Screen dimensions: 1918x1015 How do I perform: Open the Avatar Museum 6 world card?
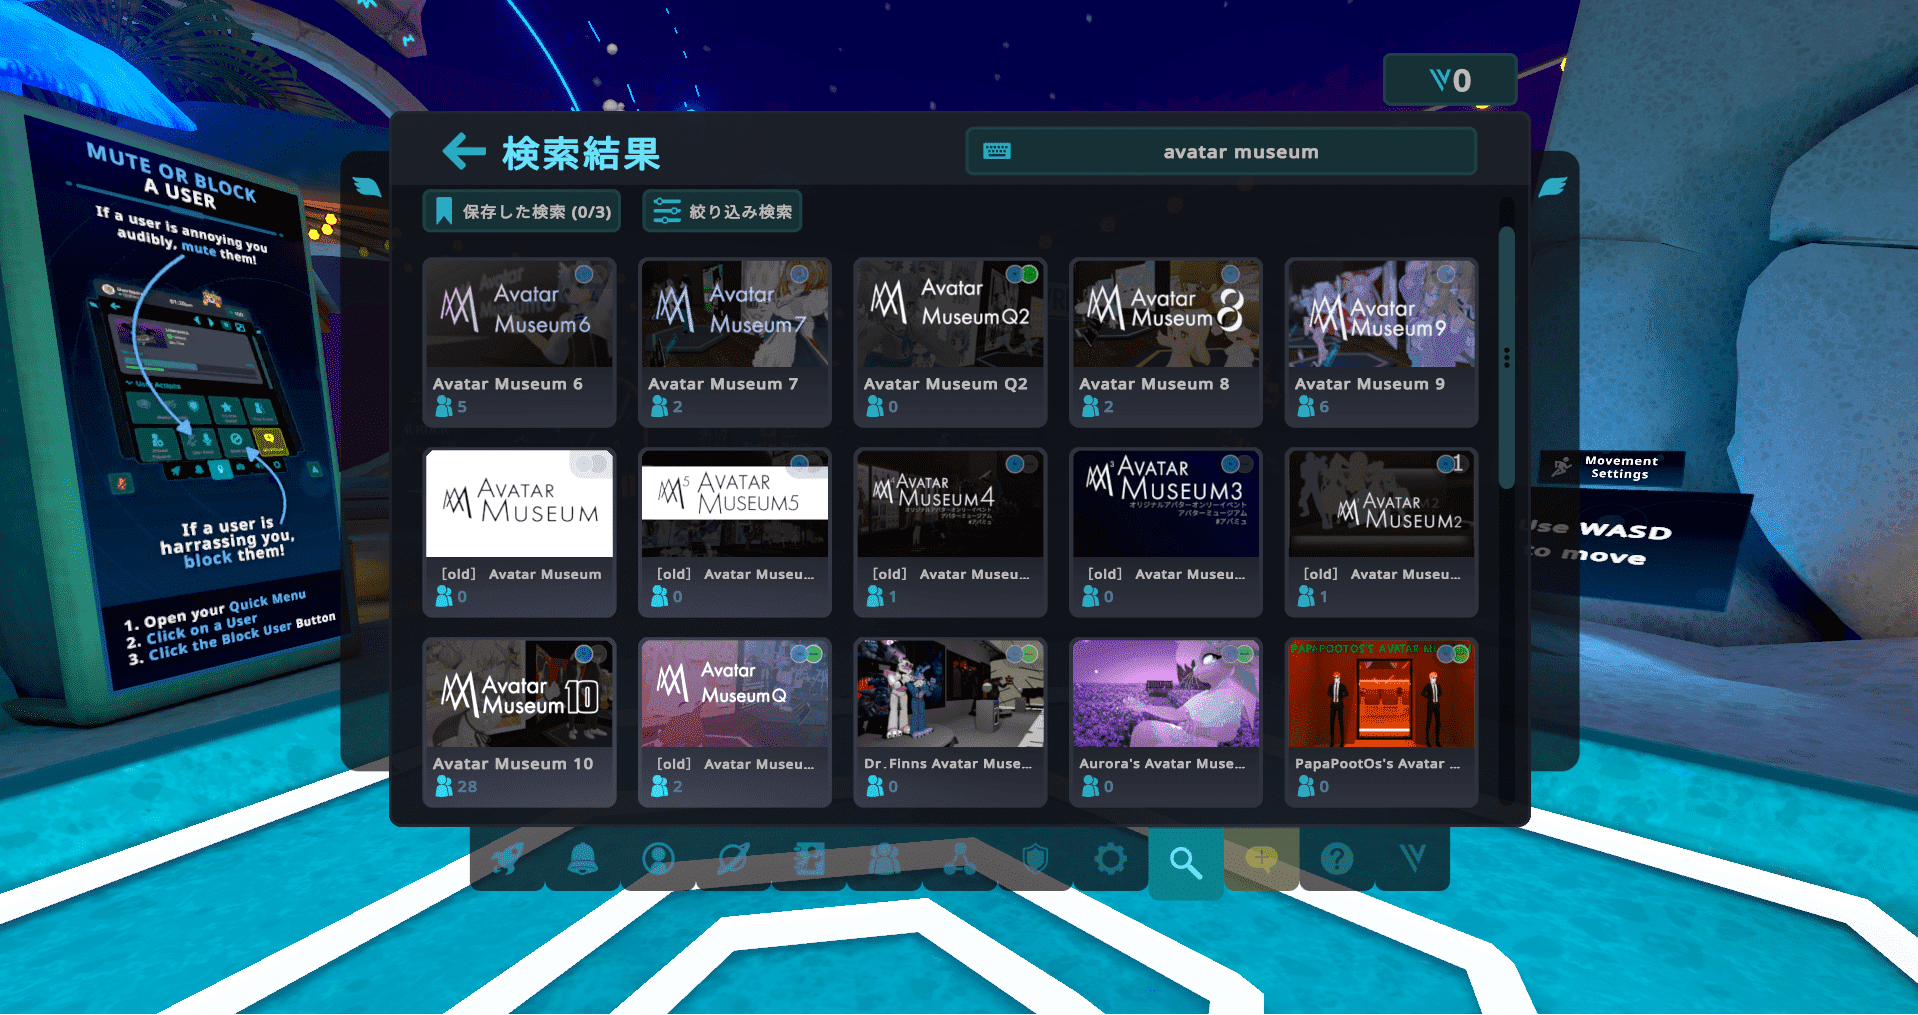click(519, 342)
